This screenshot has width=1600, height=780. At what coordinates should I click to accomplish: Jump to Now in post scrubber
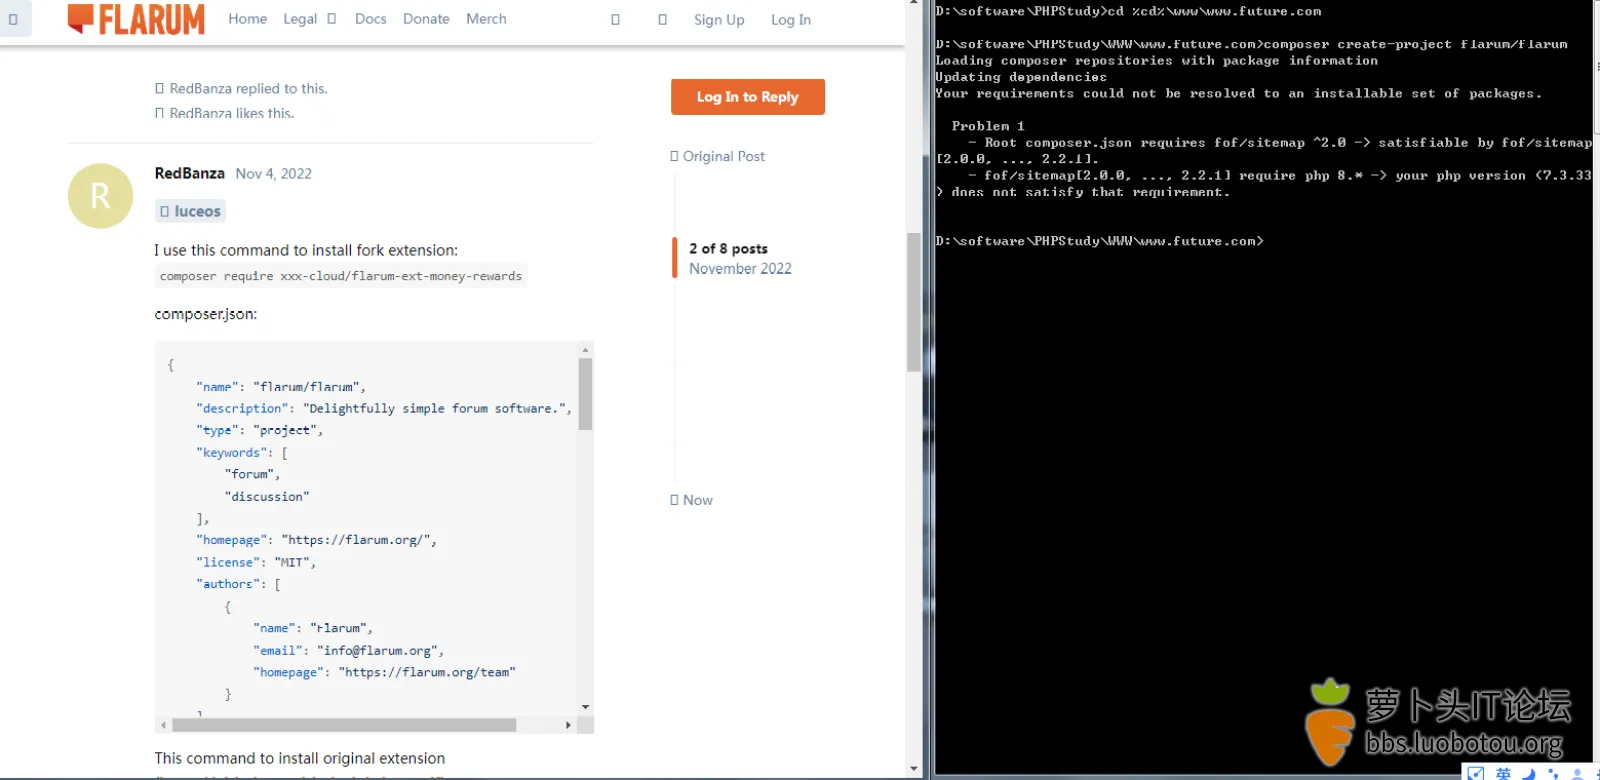(691, 500)
